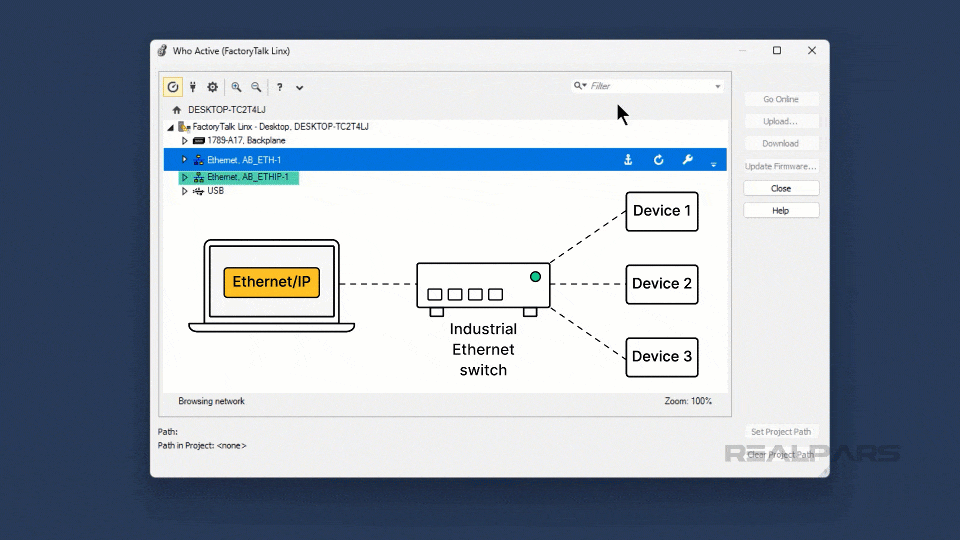Open the question mark help icon
Image resolution: width=960 pixels, height=540 pixels.
(279, 87)
